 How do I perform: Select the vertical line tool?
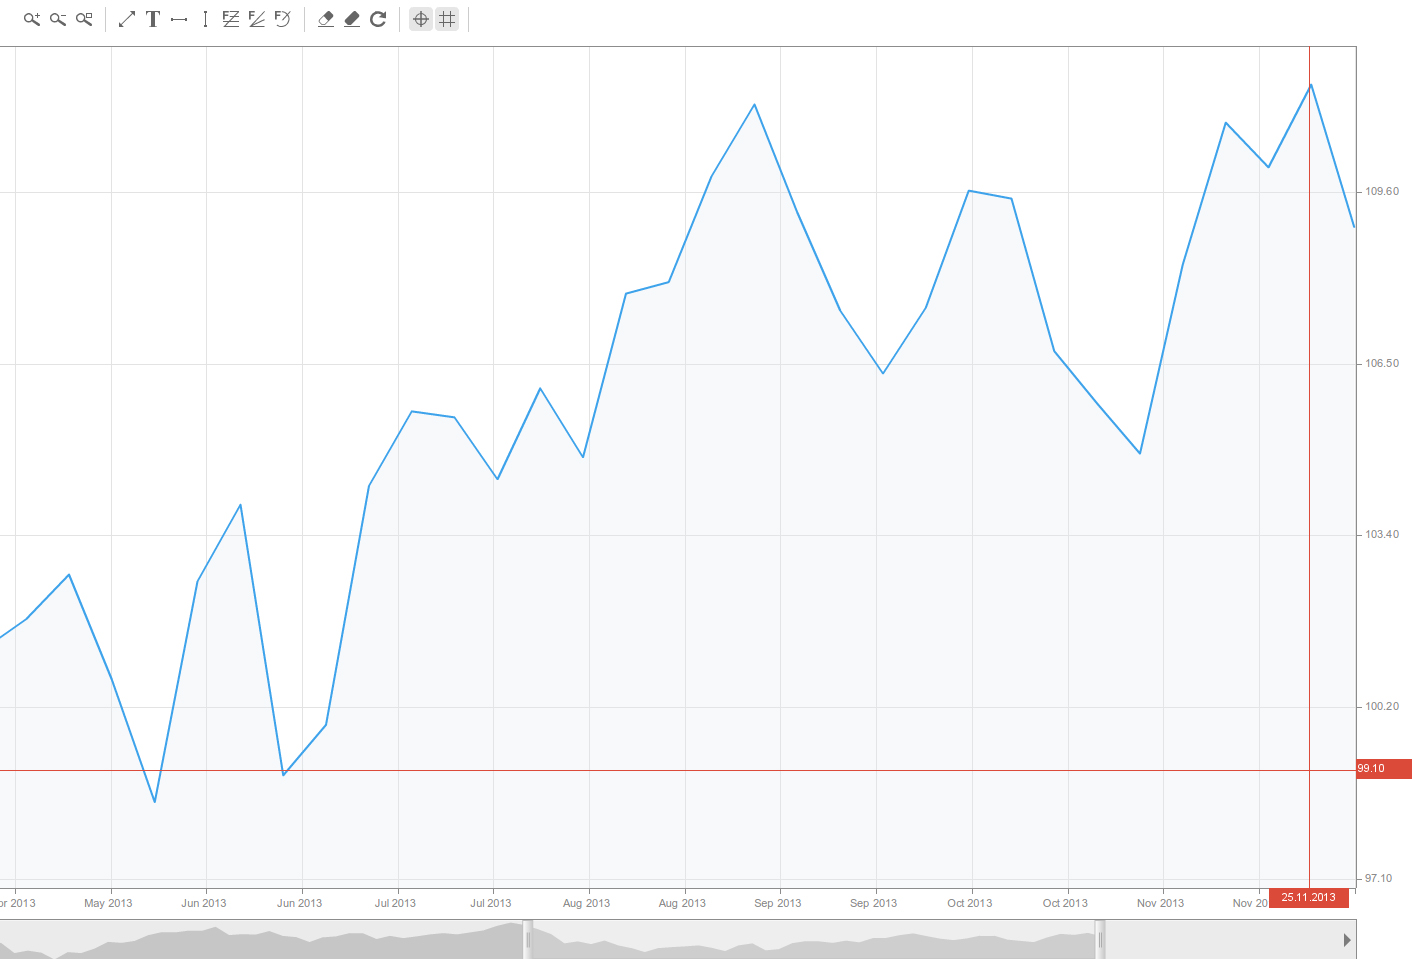pyautogui.click(x=204, y=18)
